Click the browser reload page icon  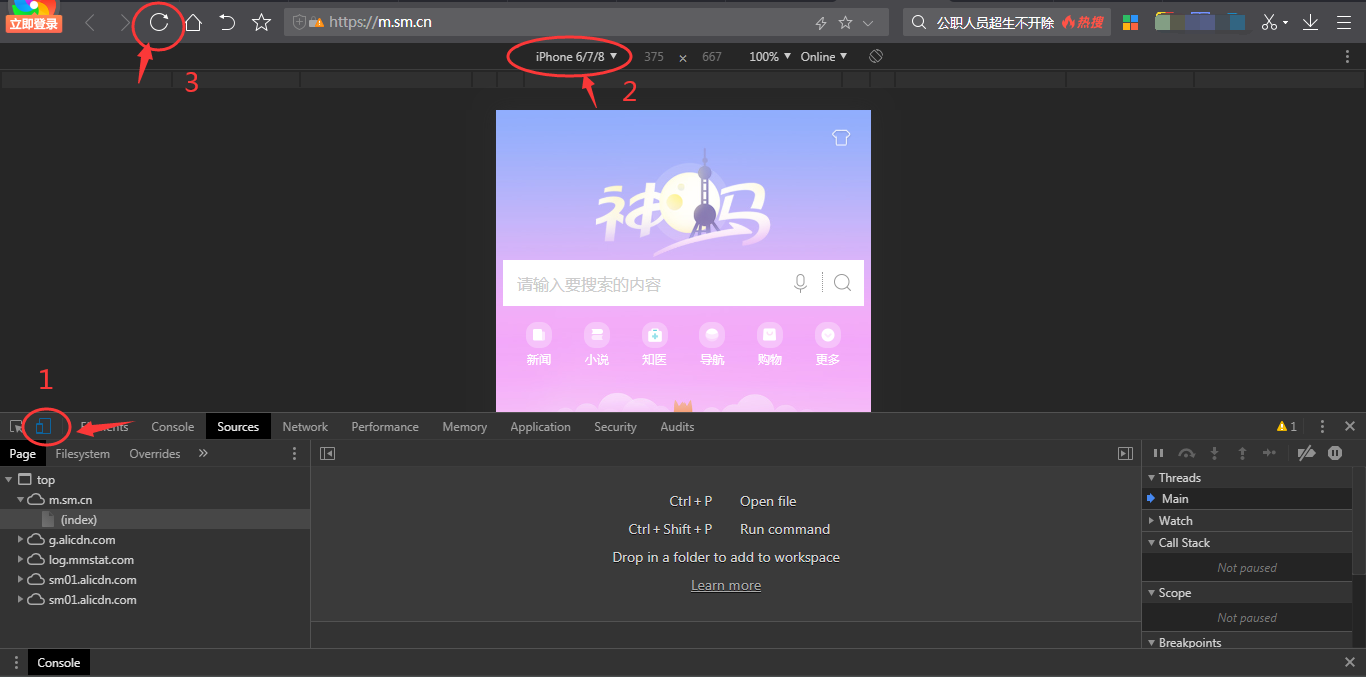coord(159,22)
